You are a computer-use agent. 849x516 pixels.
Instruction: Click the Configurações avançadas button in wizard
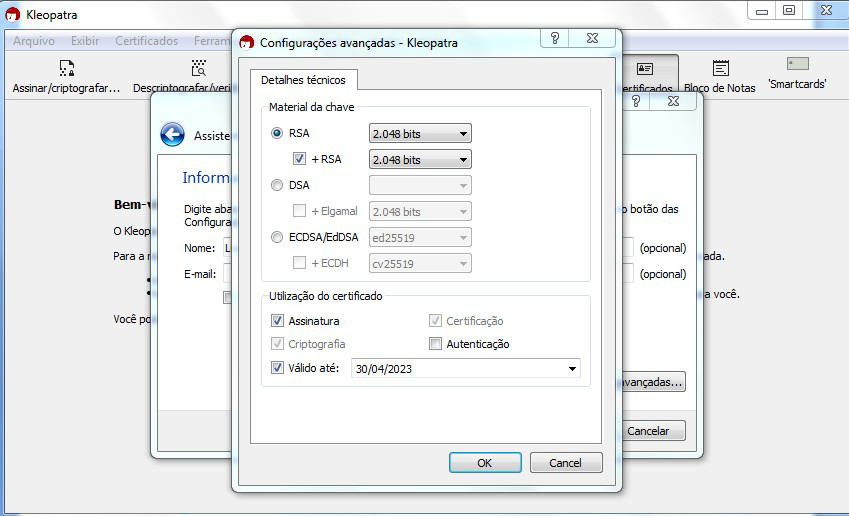(653, 382)
